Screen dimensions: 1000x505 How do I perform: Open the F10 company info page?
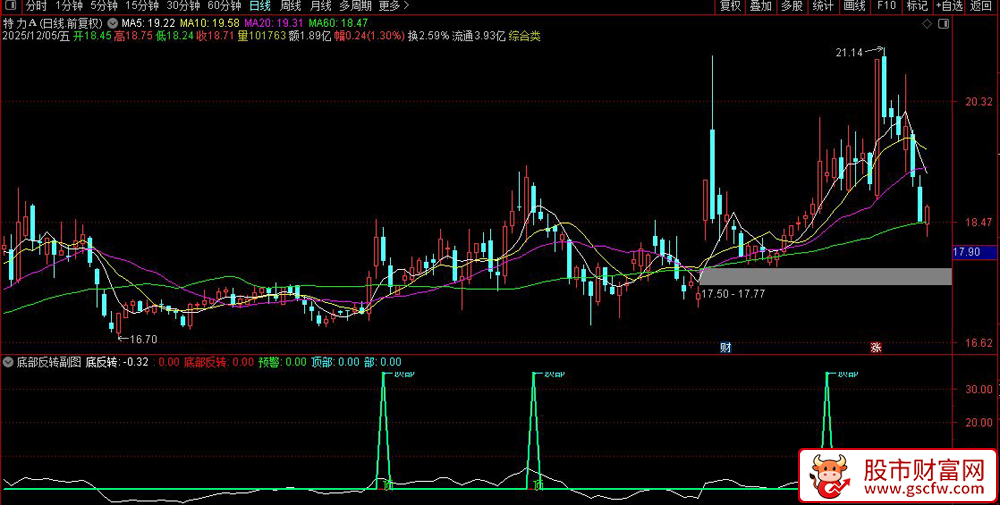click(x=886, y=6)
